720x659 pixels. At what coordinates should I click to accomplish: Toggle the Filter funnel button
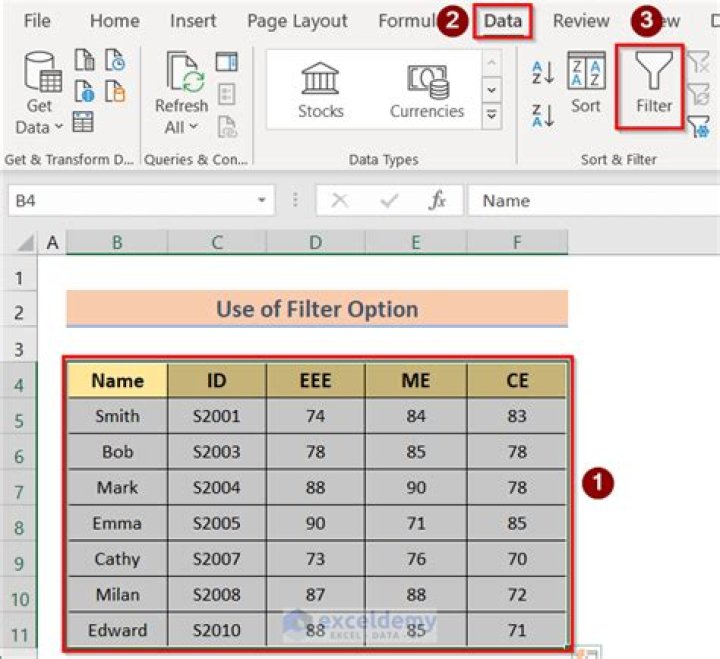pos(653,83)
